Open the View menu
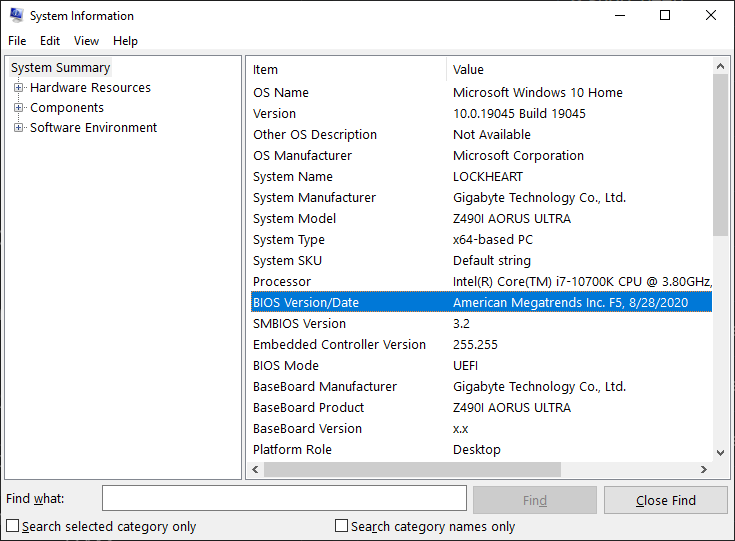735x541 pixels. pos(86,41)
